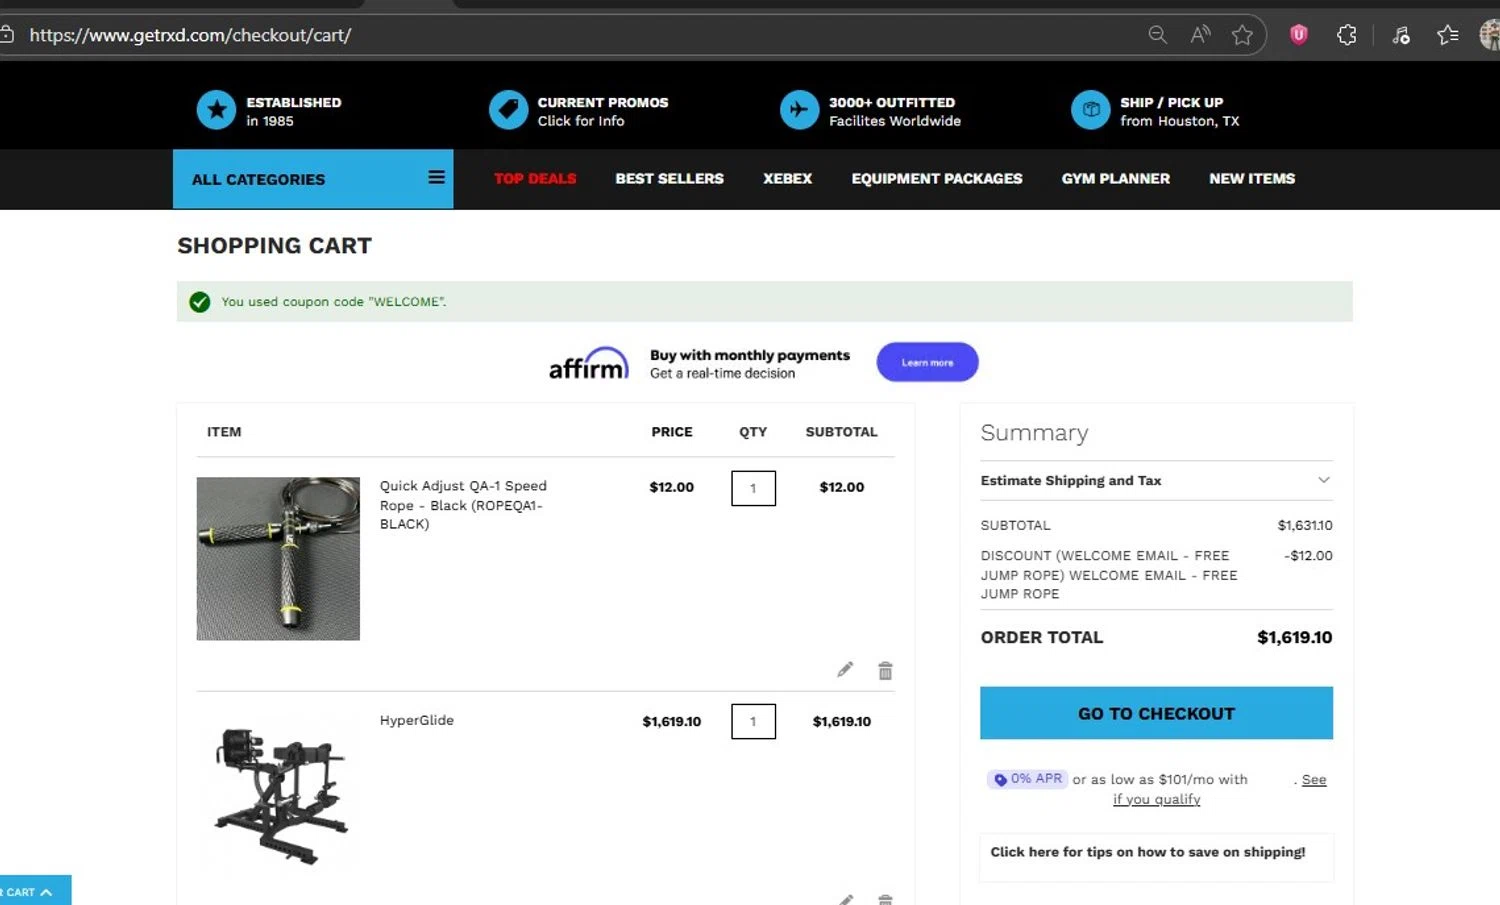This screenshot has height=905, width=1500.
Task: Click the Affirm logo
Action: pos(589,363)
